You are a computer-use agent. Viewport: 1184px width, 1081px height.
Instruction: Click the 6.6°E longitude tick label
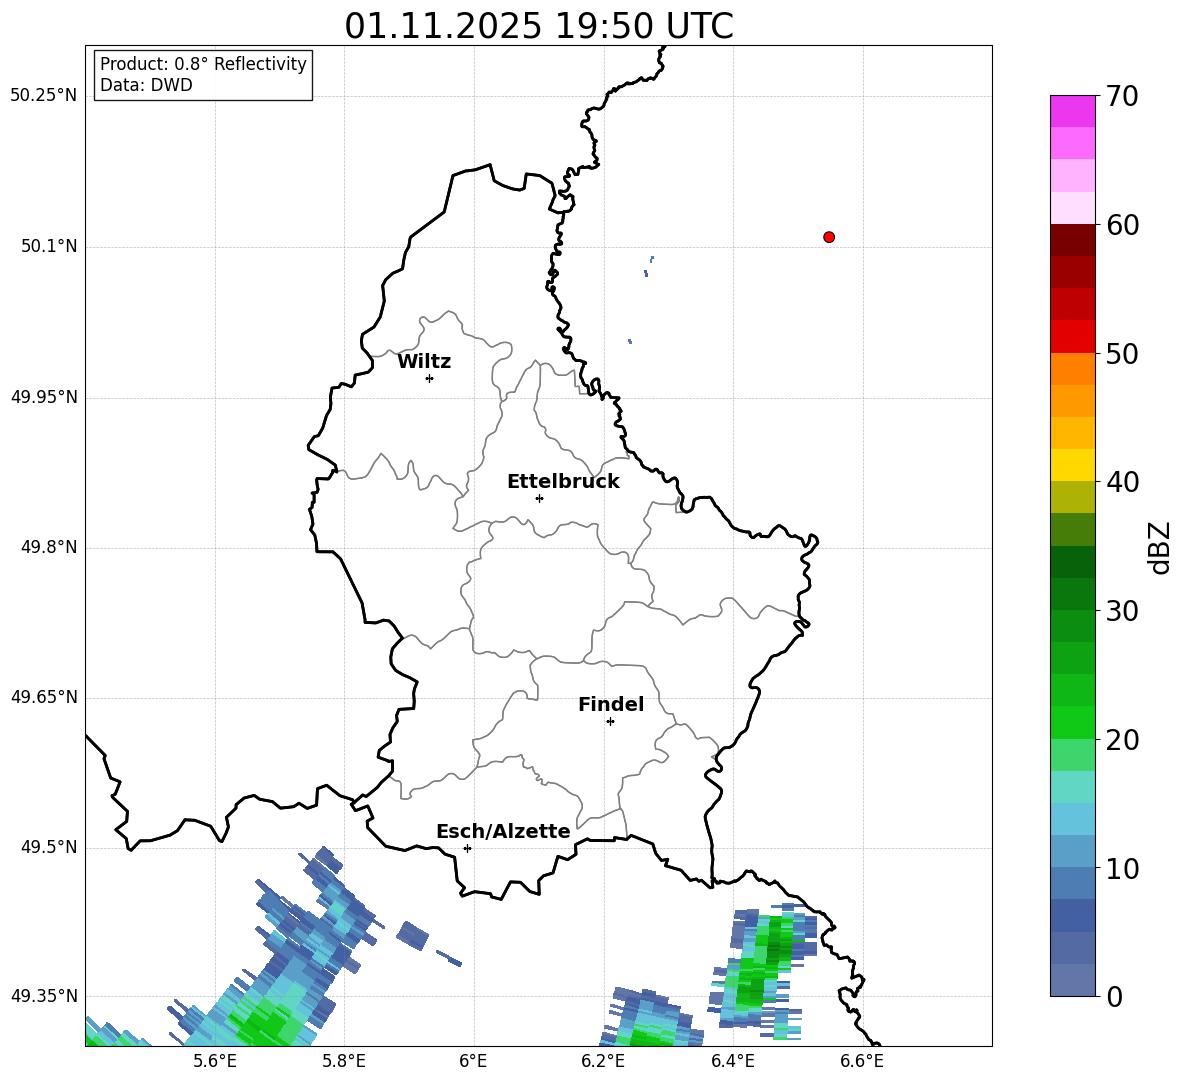click(x=862, y=1061)
